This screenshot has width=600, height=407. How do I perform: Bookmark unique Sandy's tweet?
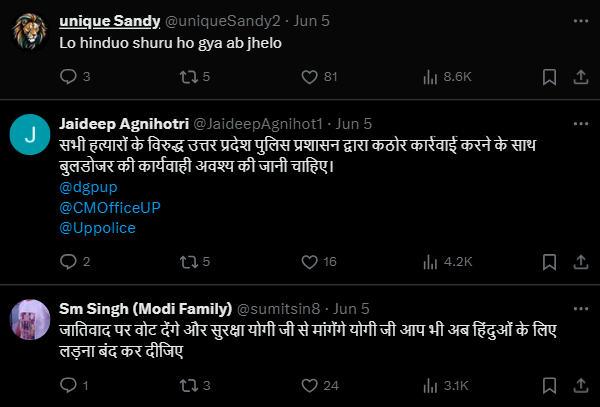pos(549,76)
